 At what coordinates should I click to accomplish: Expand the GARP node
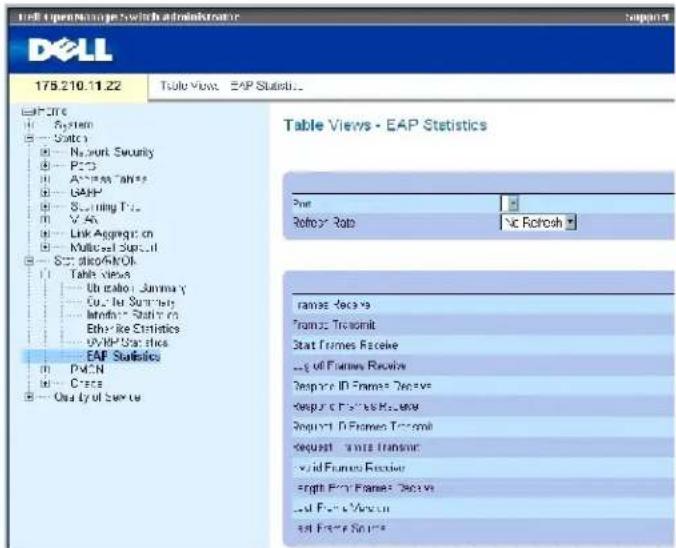45,193
